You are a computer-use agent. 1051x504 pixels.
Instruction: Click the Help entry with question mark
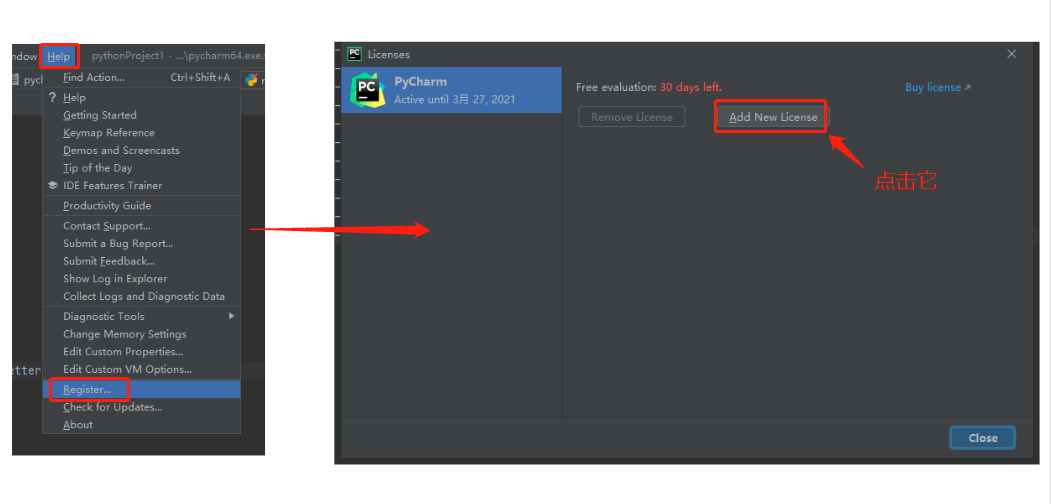click(141, 98)
